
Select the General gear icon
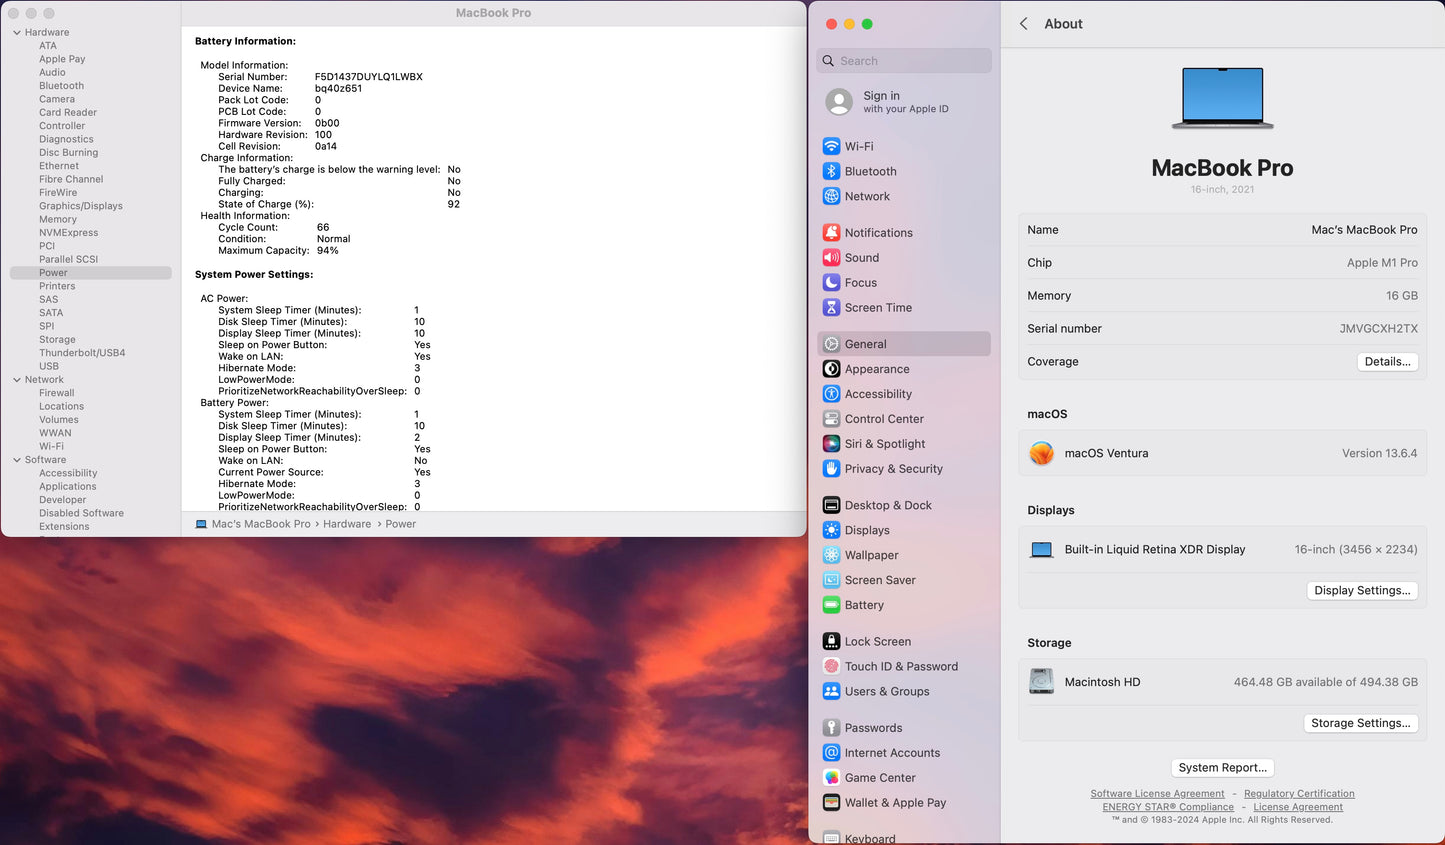pyautogui.click(x=831, y=344)
